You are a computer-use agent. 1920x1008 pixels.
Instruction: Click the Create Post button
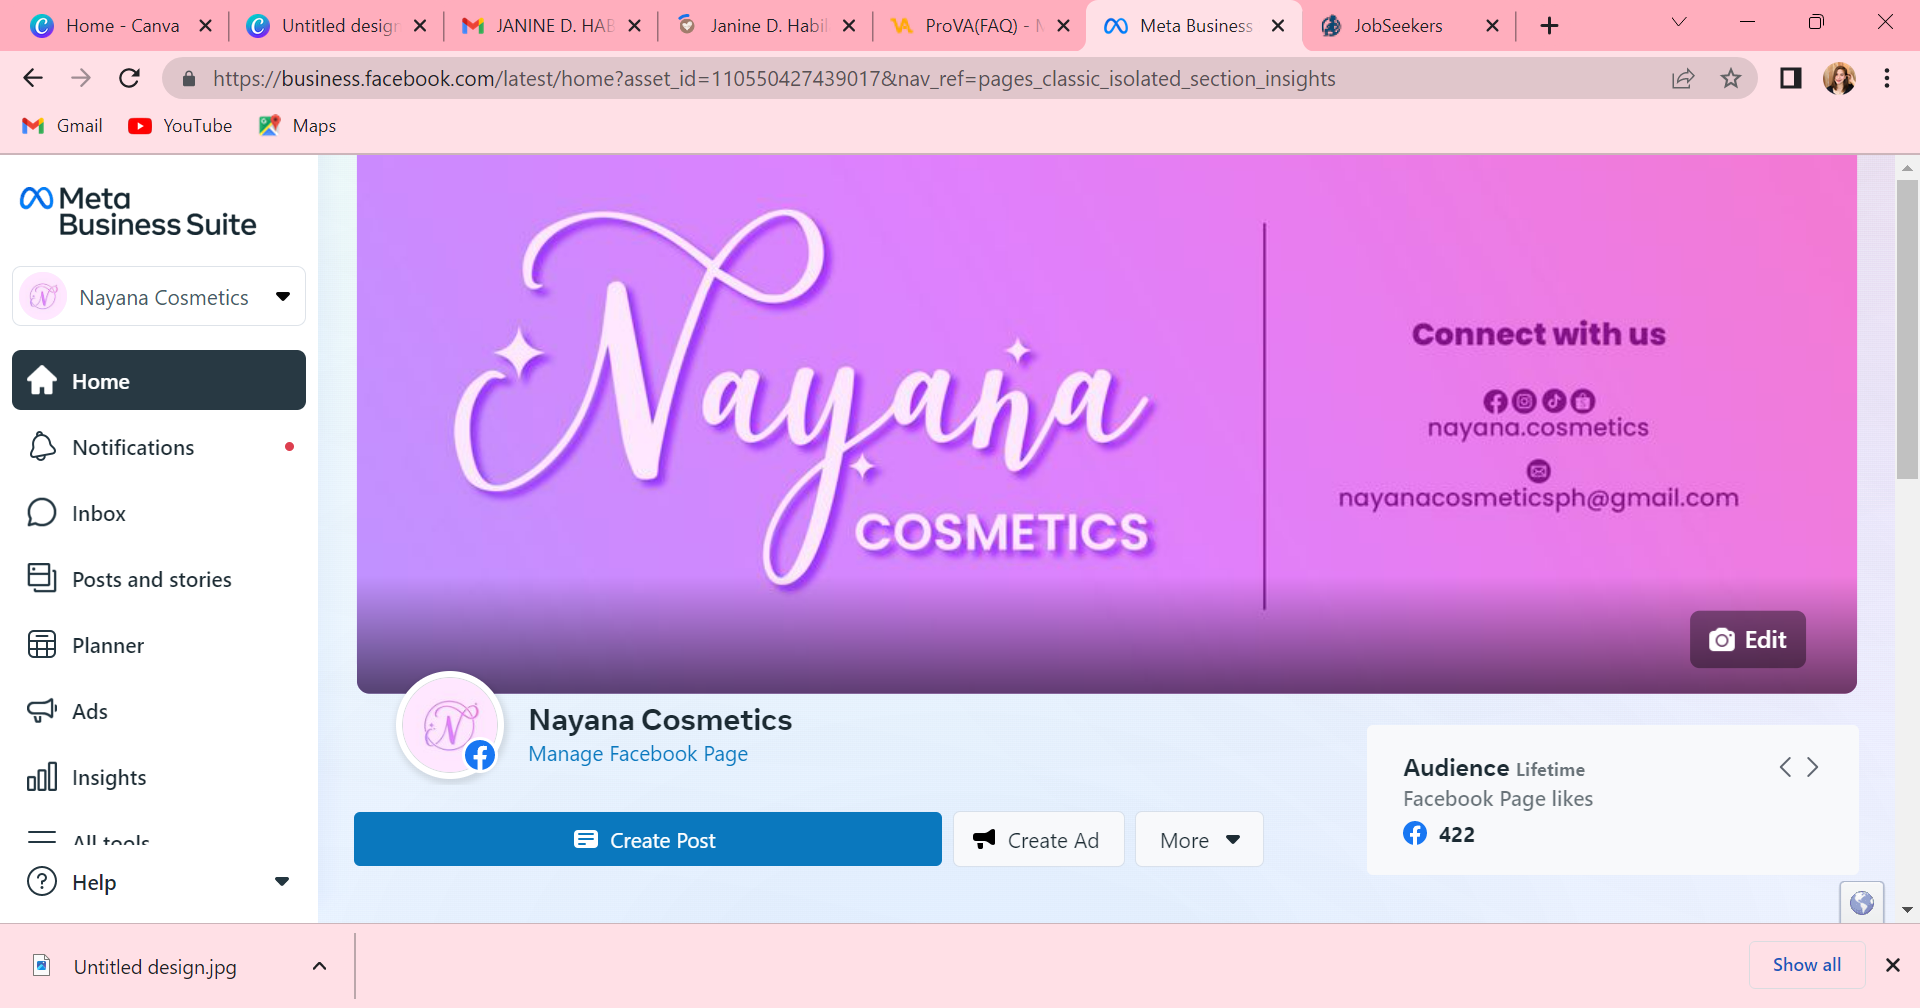click(648, 840)
